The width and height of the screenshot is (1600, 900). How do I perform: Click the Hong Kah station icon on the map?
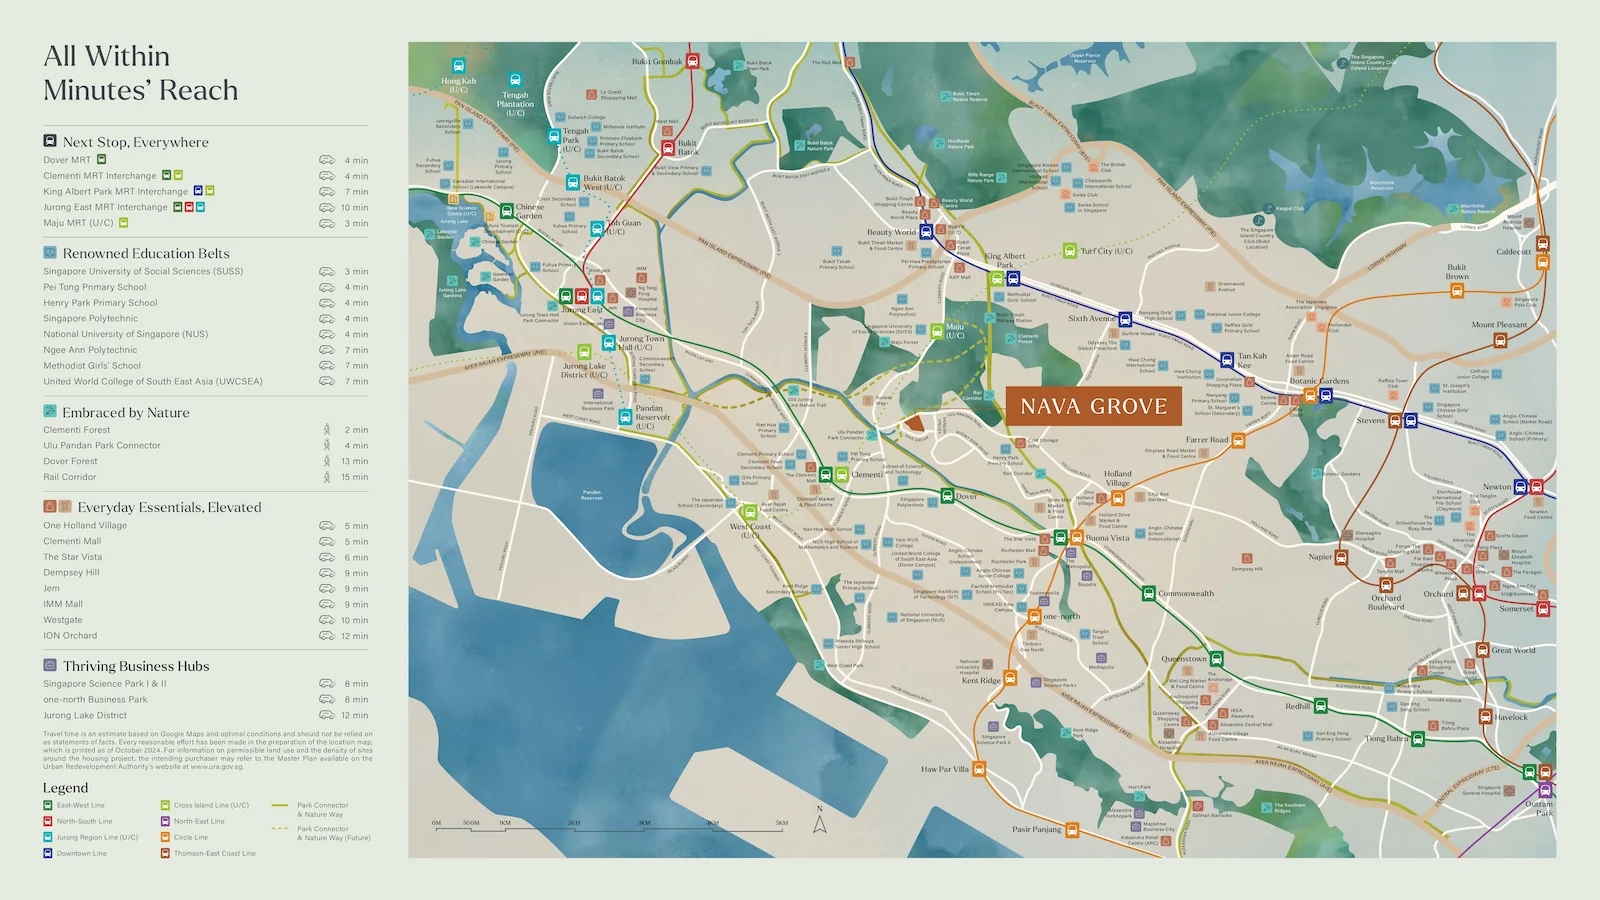click(x=459, y=66)
